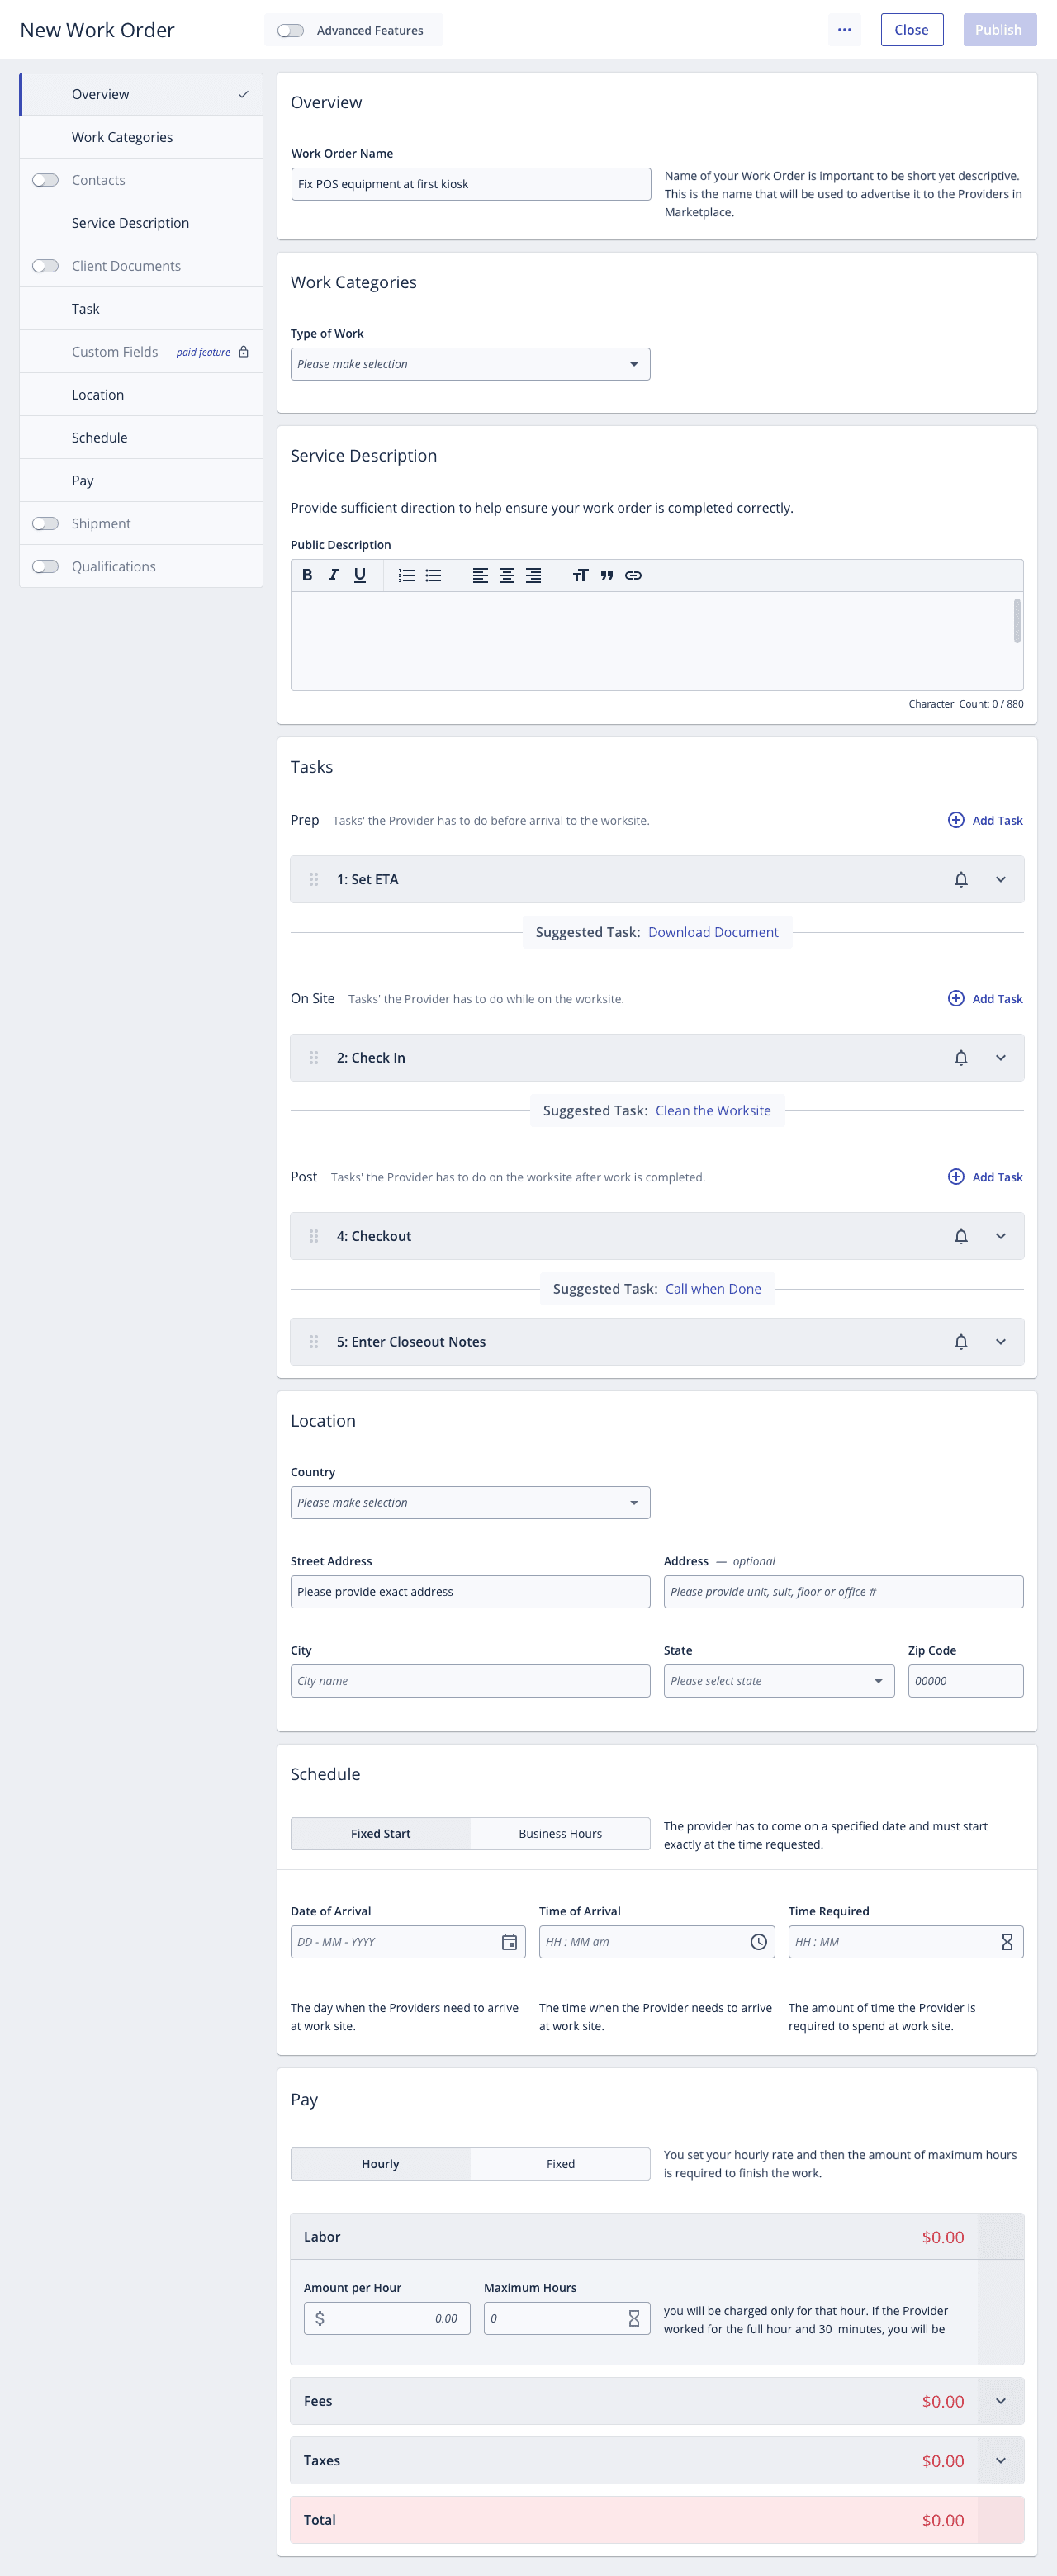This screenshot has height=2576, width=1057.
Task: Insert blockquote in description
Action: (x=606, y=575)
